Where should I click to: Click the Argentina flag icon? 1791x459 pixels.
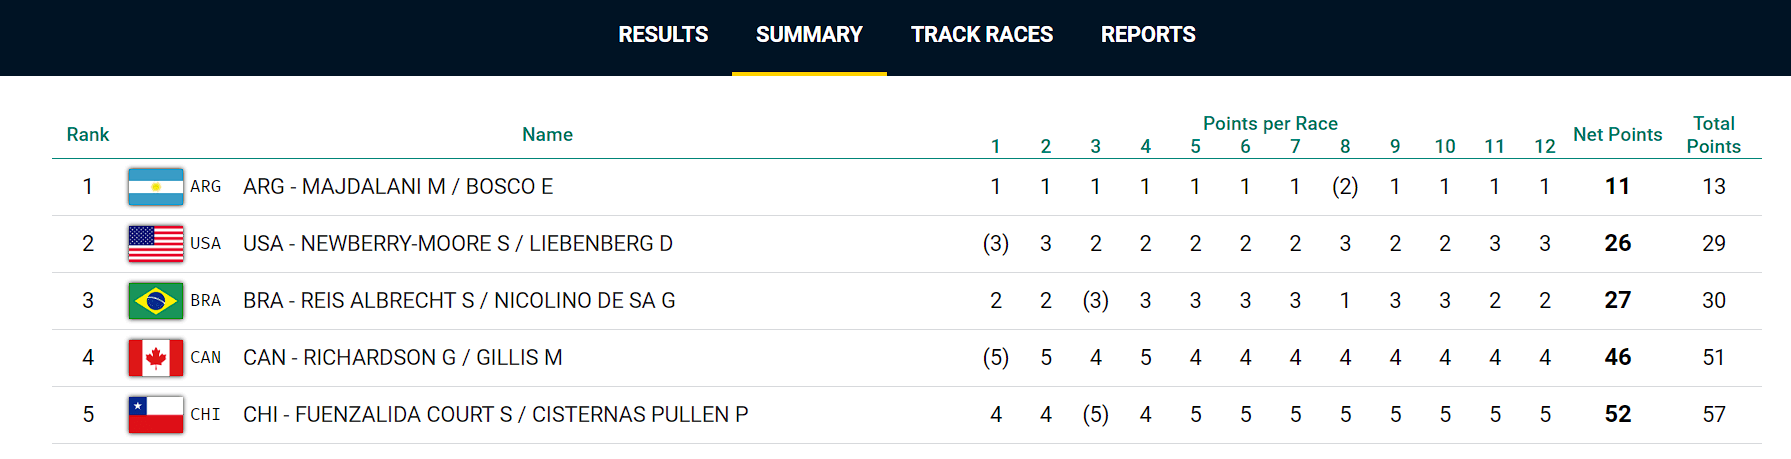coord(156,187)
